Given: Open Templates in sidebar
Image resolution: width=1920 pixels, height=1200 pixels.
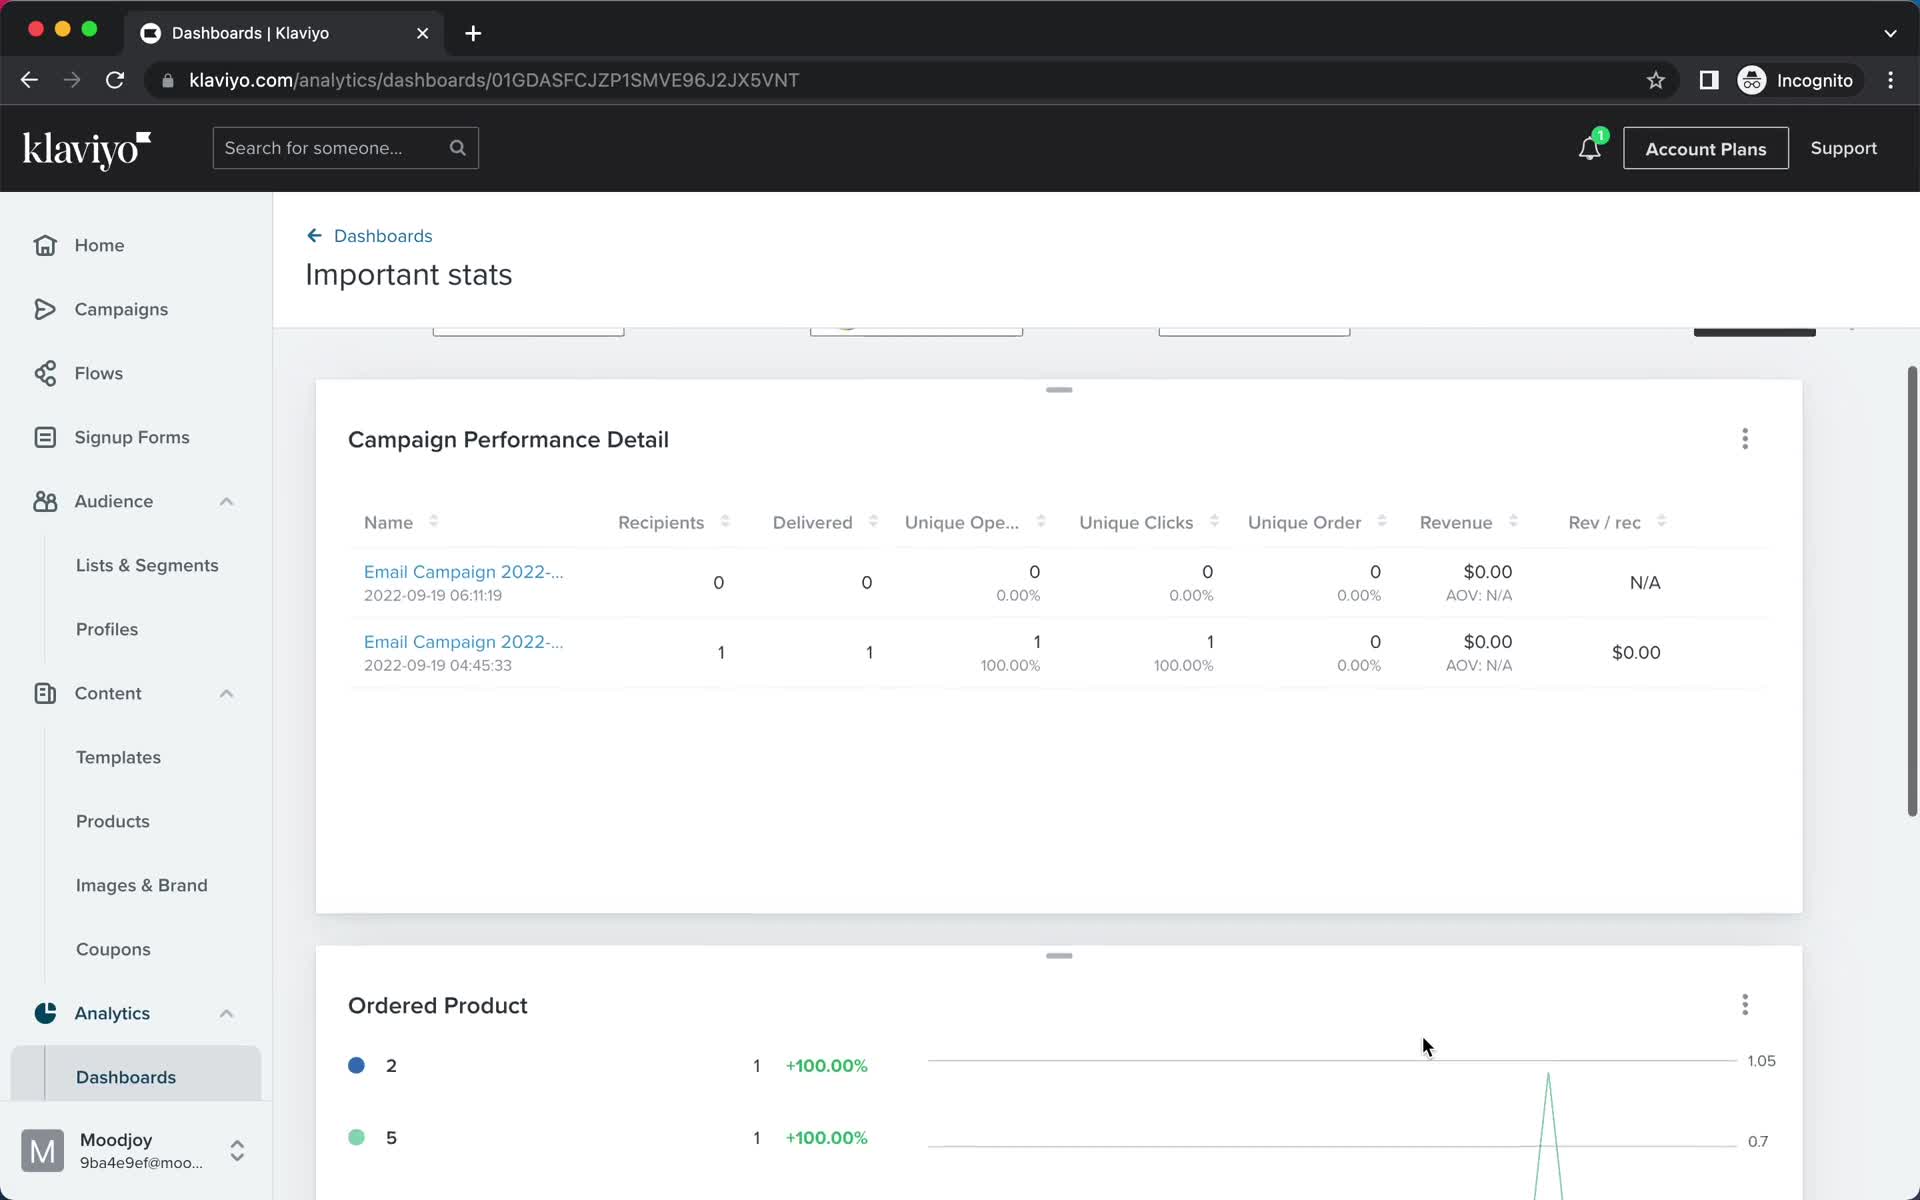Looking at the screenshot, I should [x=118, y=757].
